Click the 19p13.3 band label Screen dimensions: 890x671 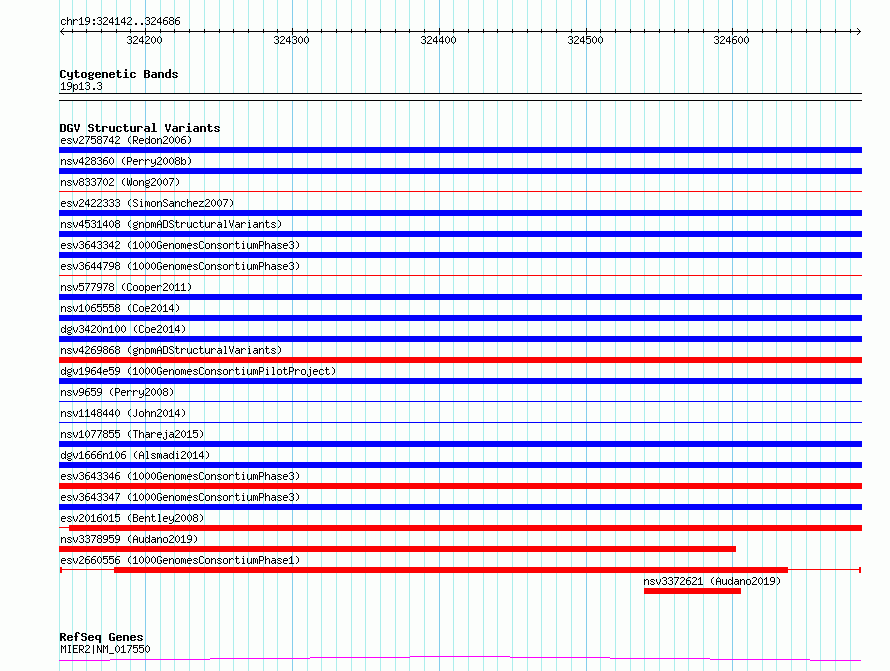[81, 86]
